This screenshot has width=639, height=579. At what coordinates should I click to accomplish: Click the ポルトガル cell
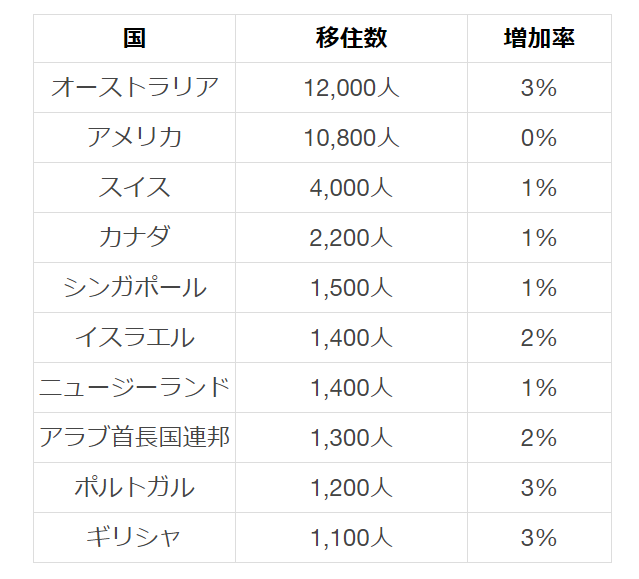click(x=135, y=488)
